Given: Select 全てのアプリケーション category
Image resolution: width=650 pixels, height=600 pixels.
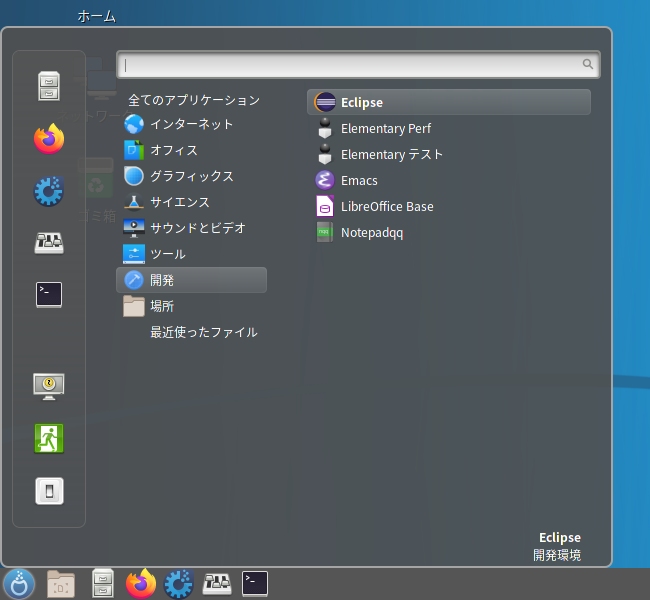Looking at the screenshot, I should tap(194, 100).
